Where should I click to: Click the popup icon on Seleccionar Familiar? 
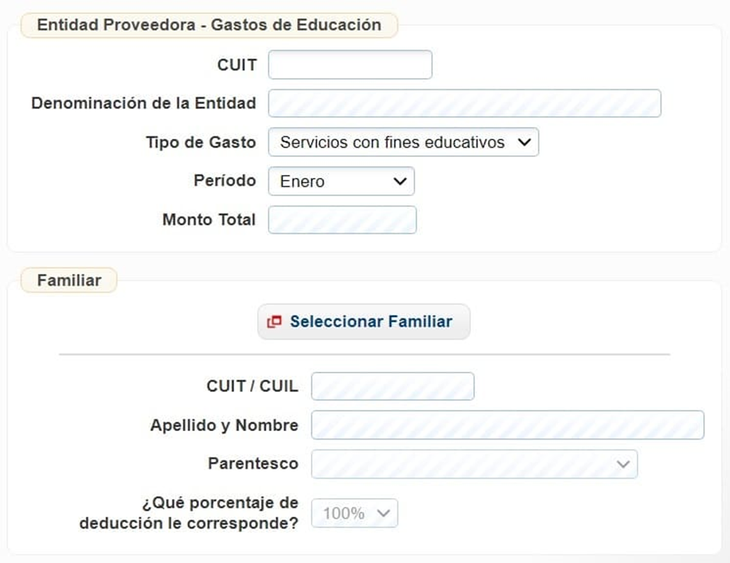click(x=274, y=322)
